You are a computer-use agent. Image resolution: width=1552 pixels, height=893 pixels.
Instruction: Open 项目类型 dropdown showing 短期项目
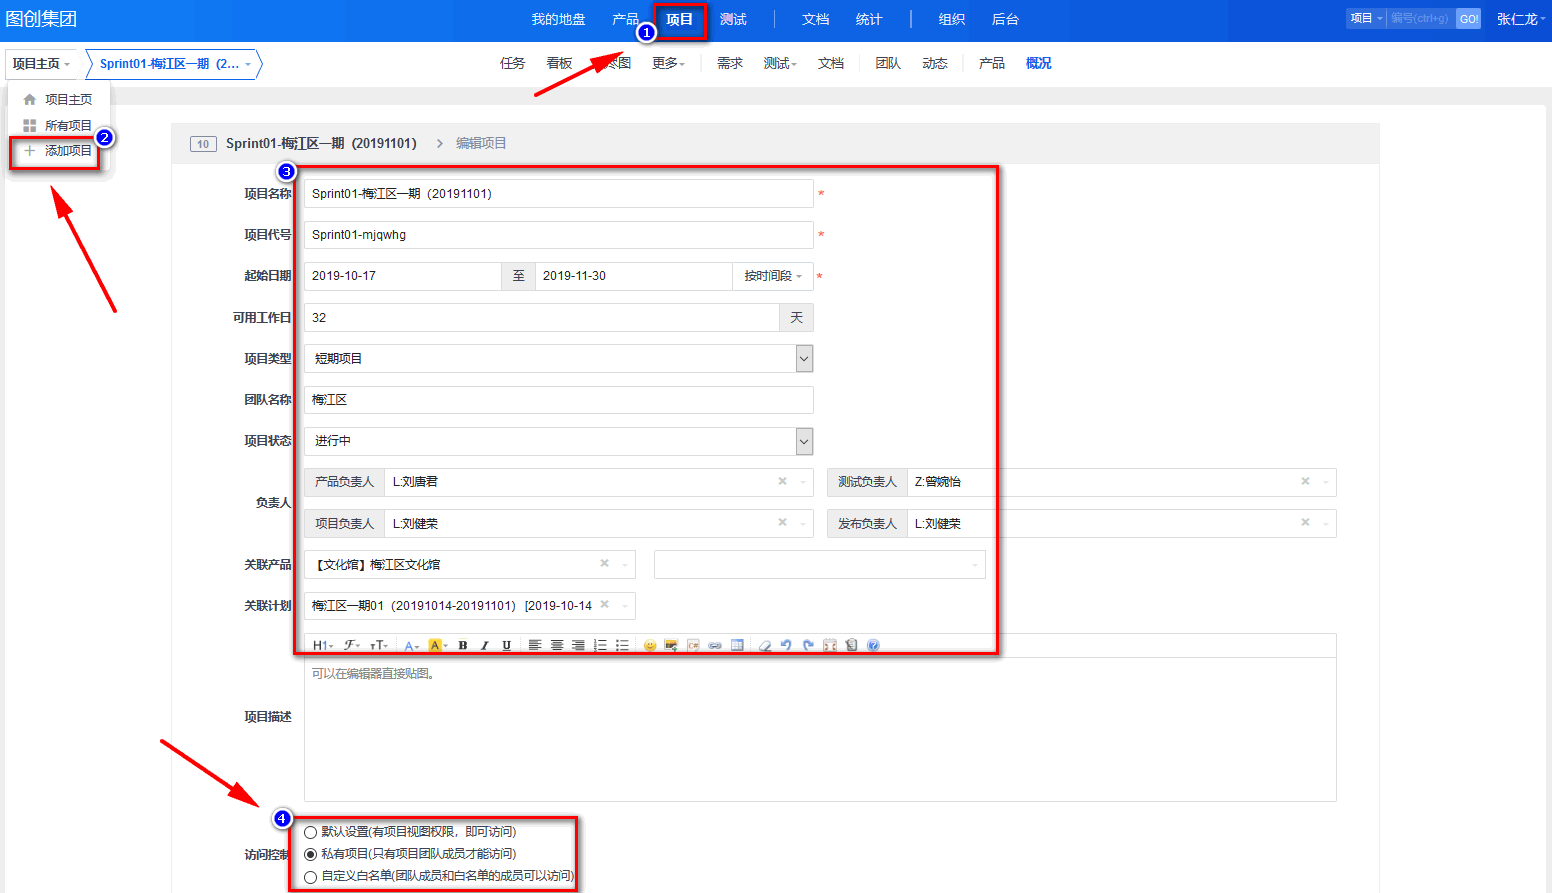point(559,358)
